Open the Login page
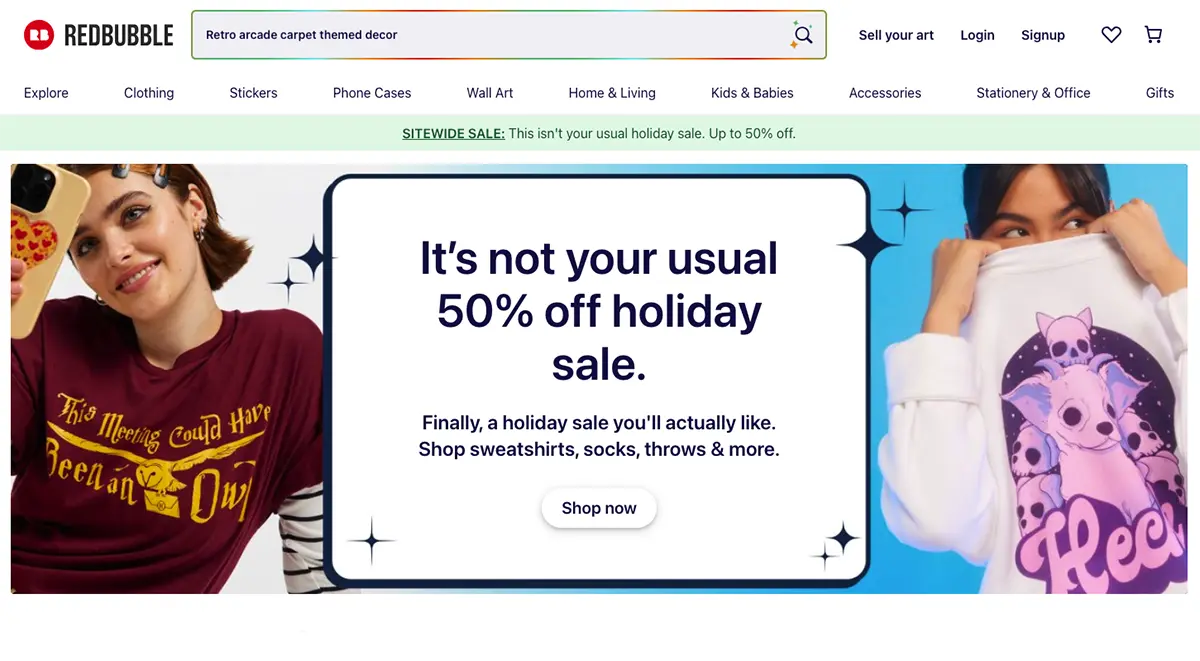 (977, 35)
